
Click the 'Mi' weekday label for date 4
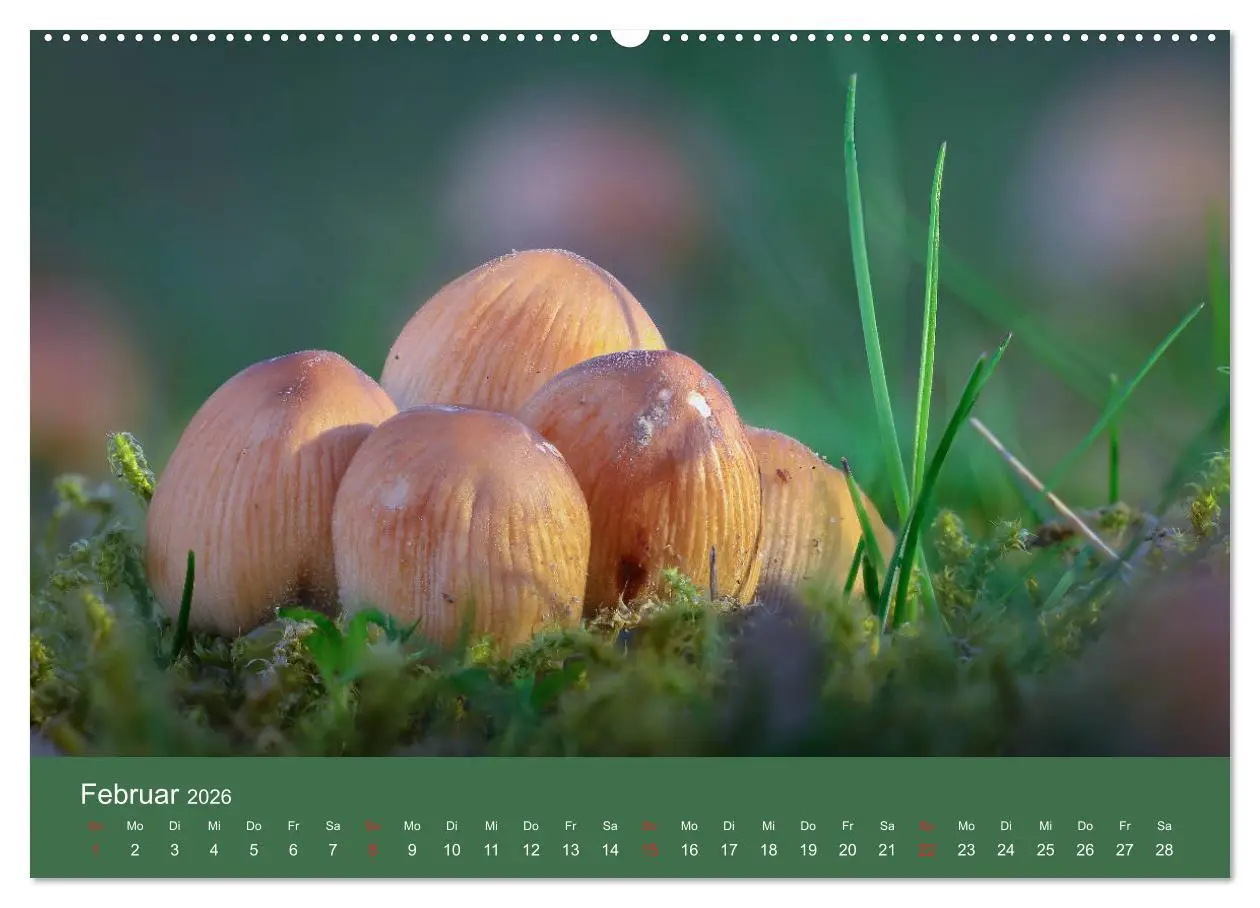[214, 826]
